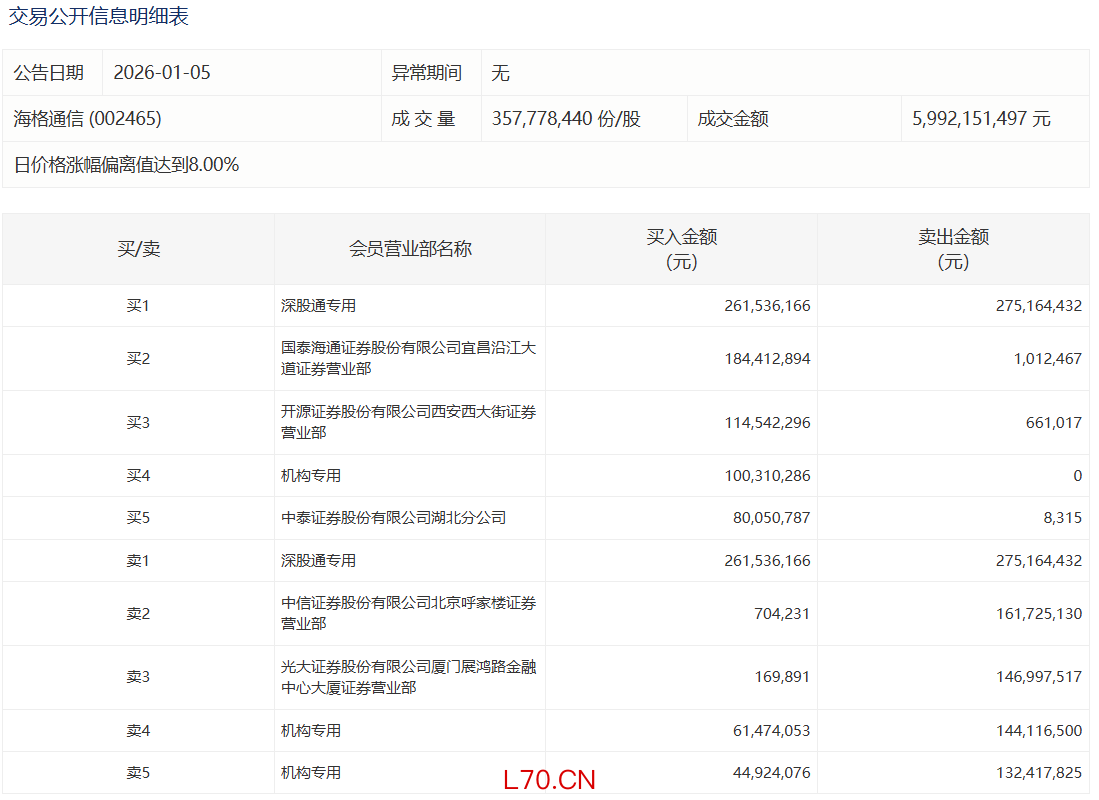
Task: Select the stock name 海格通信 (002465)
Action: (87, 119)
